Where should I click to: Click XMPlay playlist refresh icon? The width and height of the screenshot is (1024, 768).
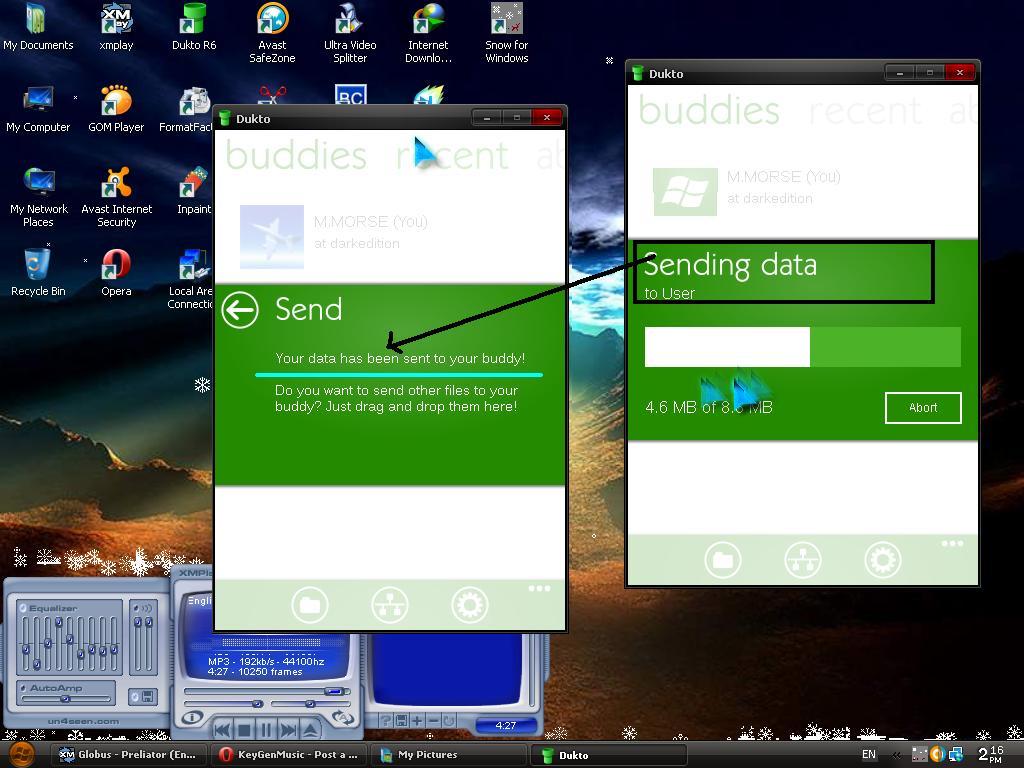[449, 720]
